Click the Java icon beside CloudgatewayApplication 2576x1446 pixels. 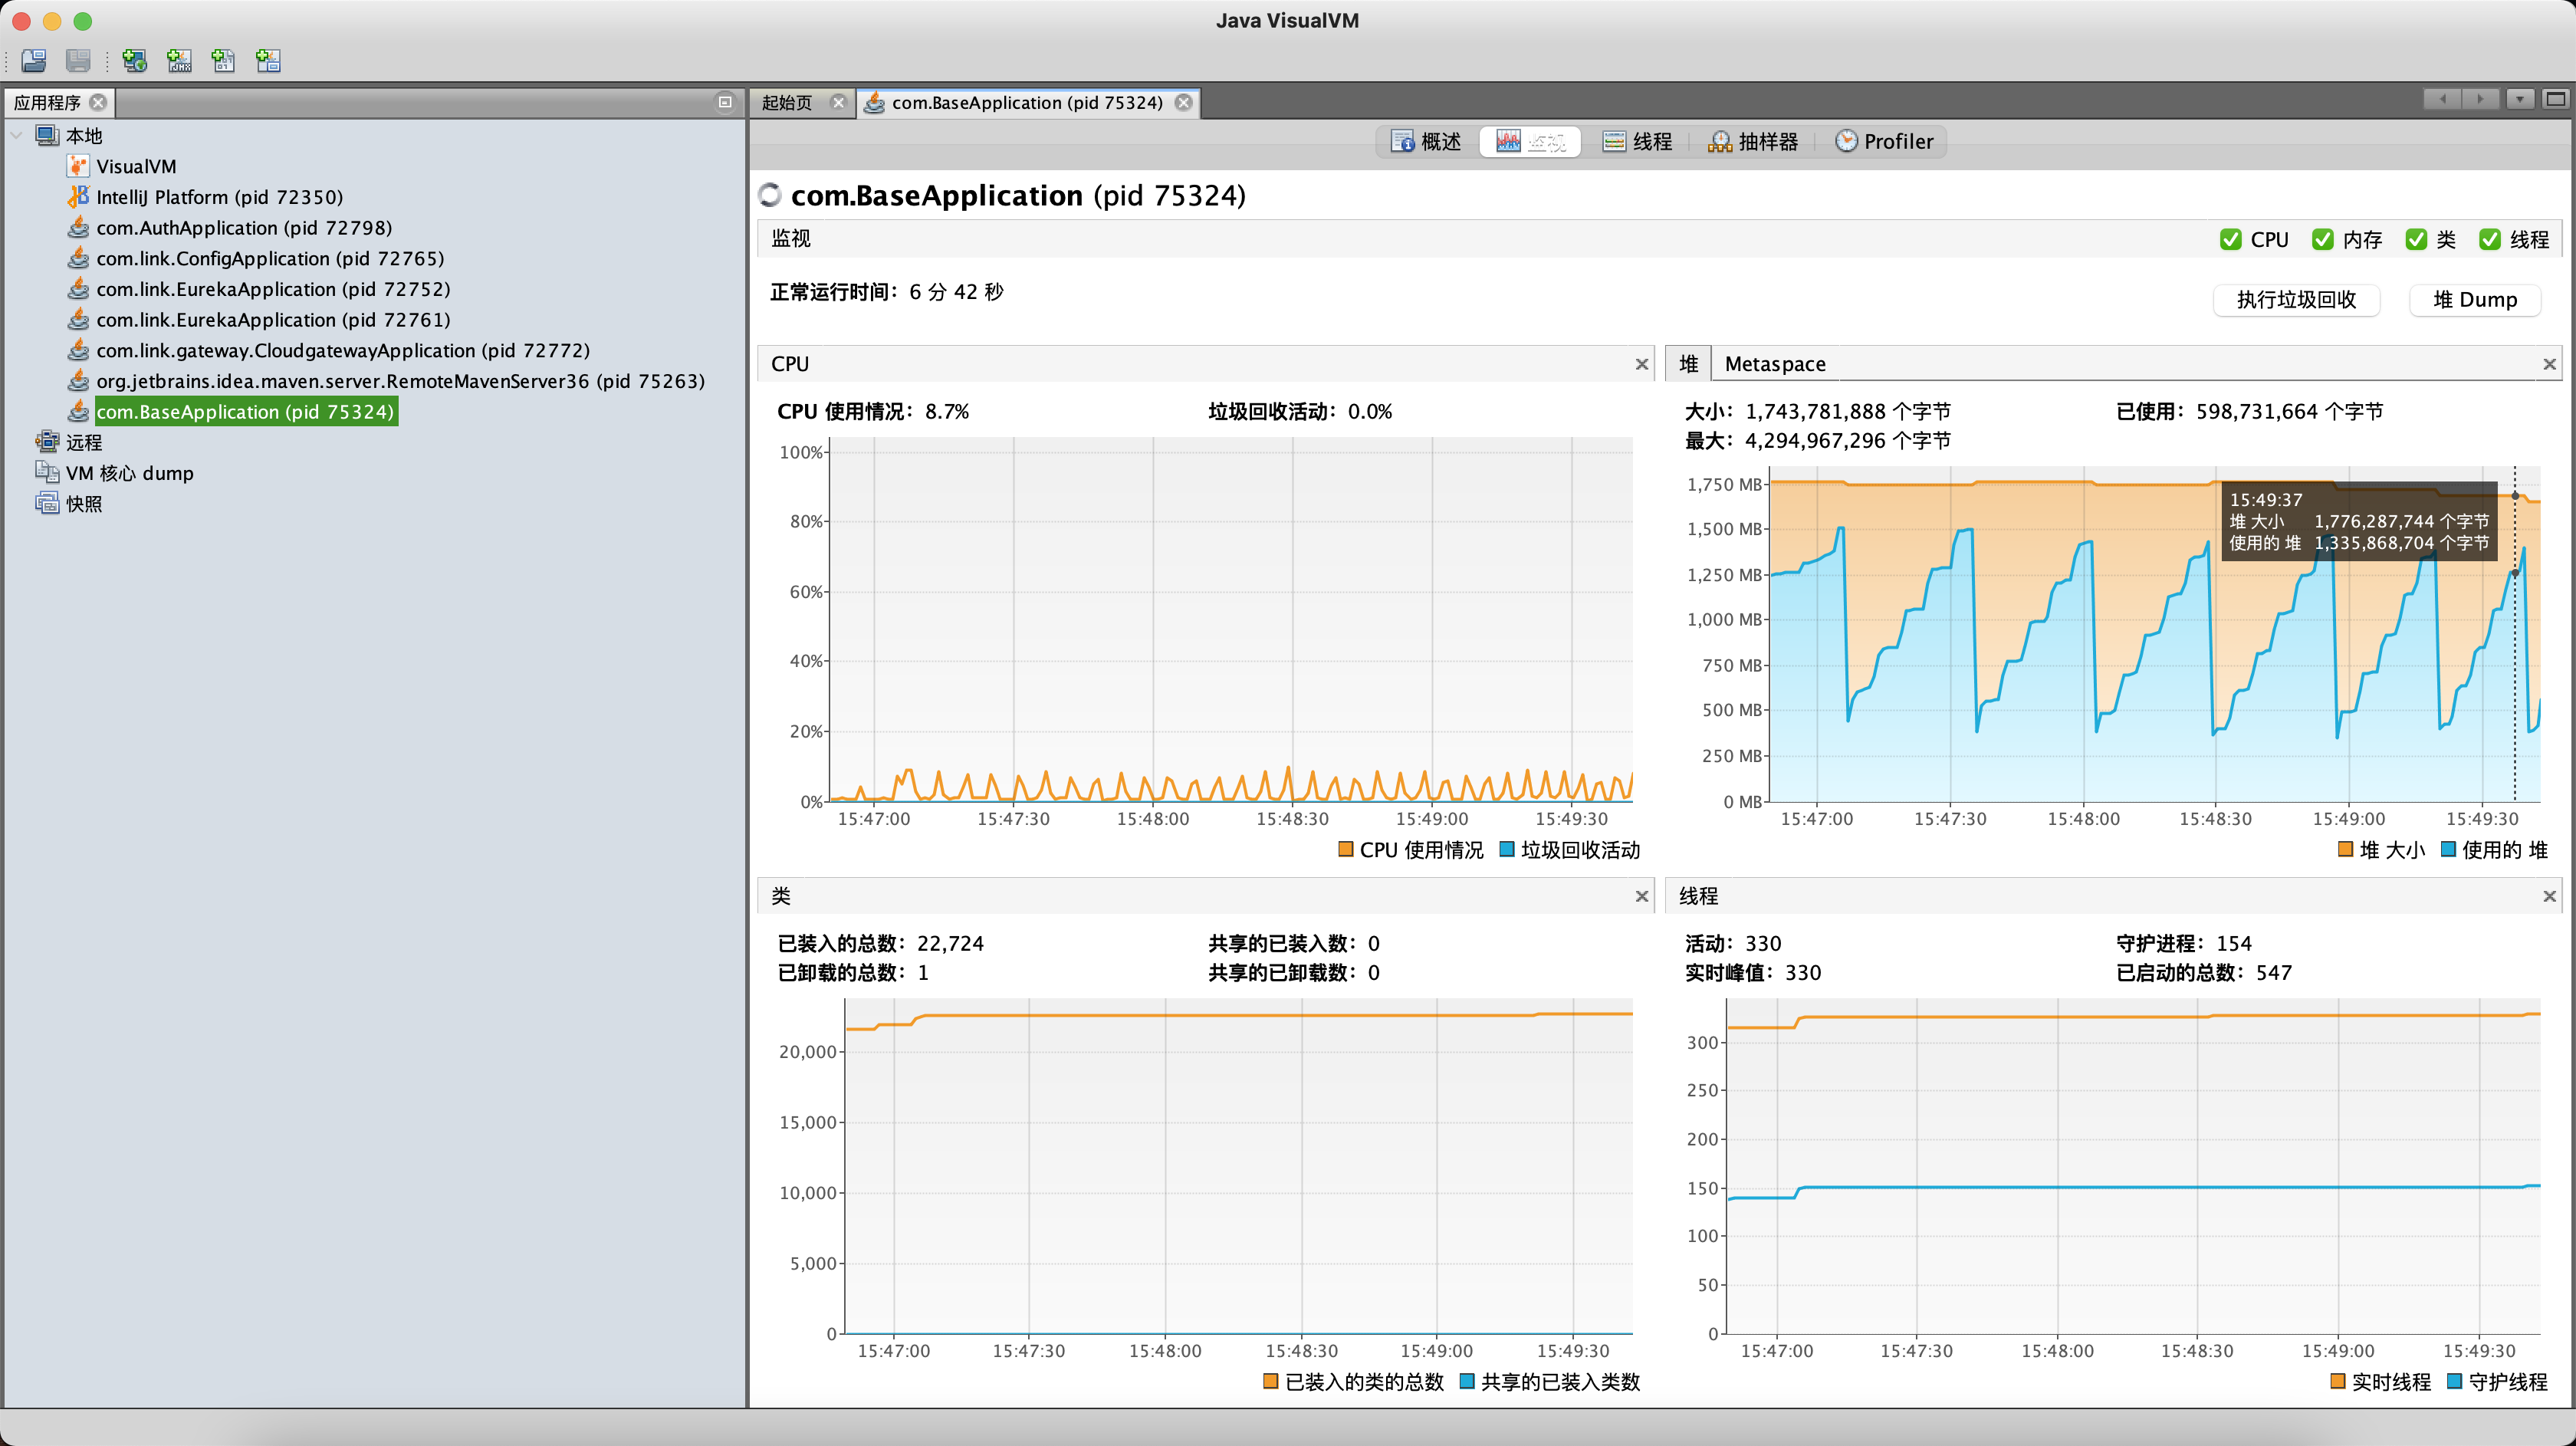(78, 350)
